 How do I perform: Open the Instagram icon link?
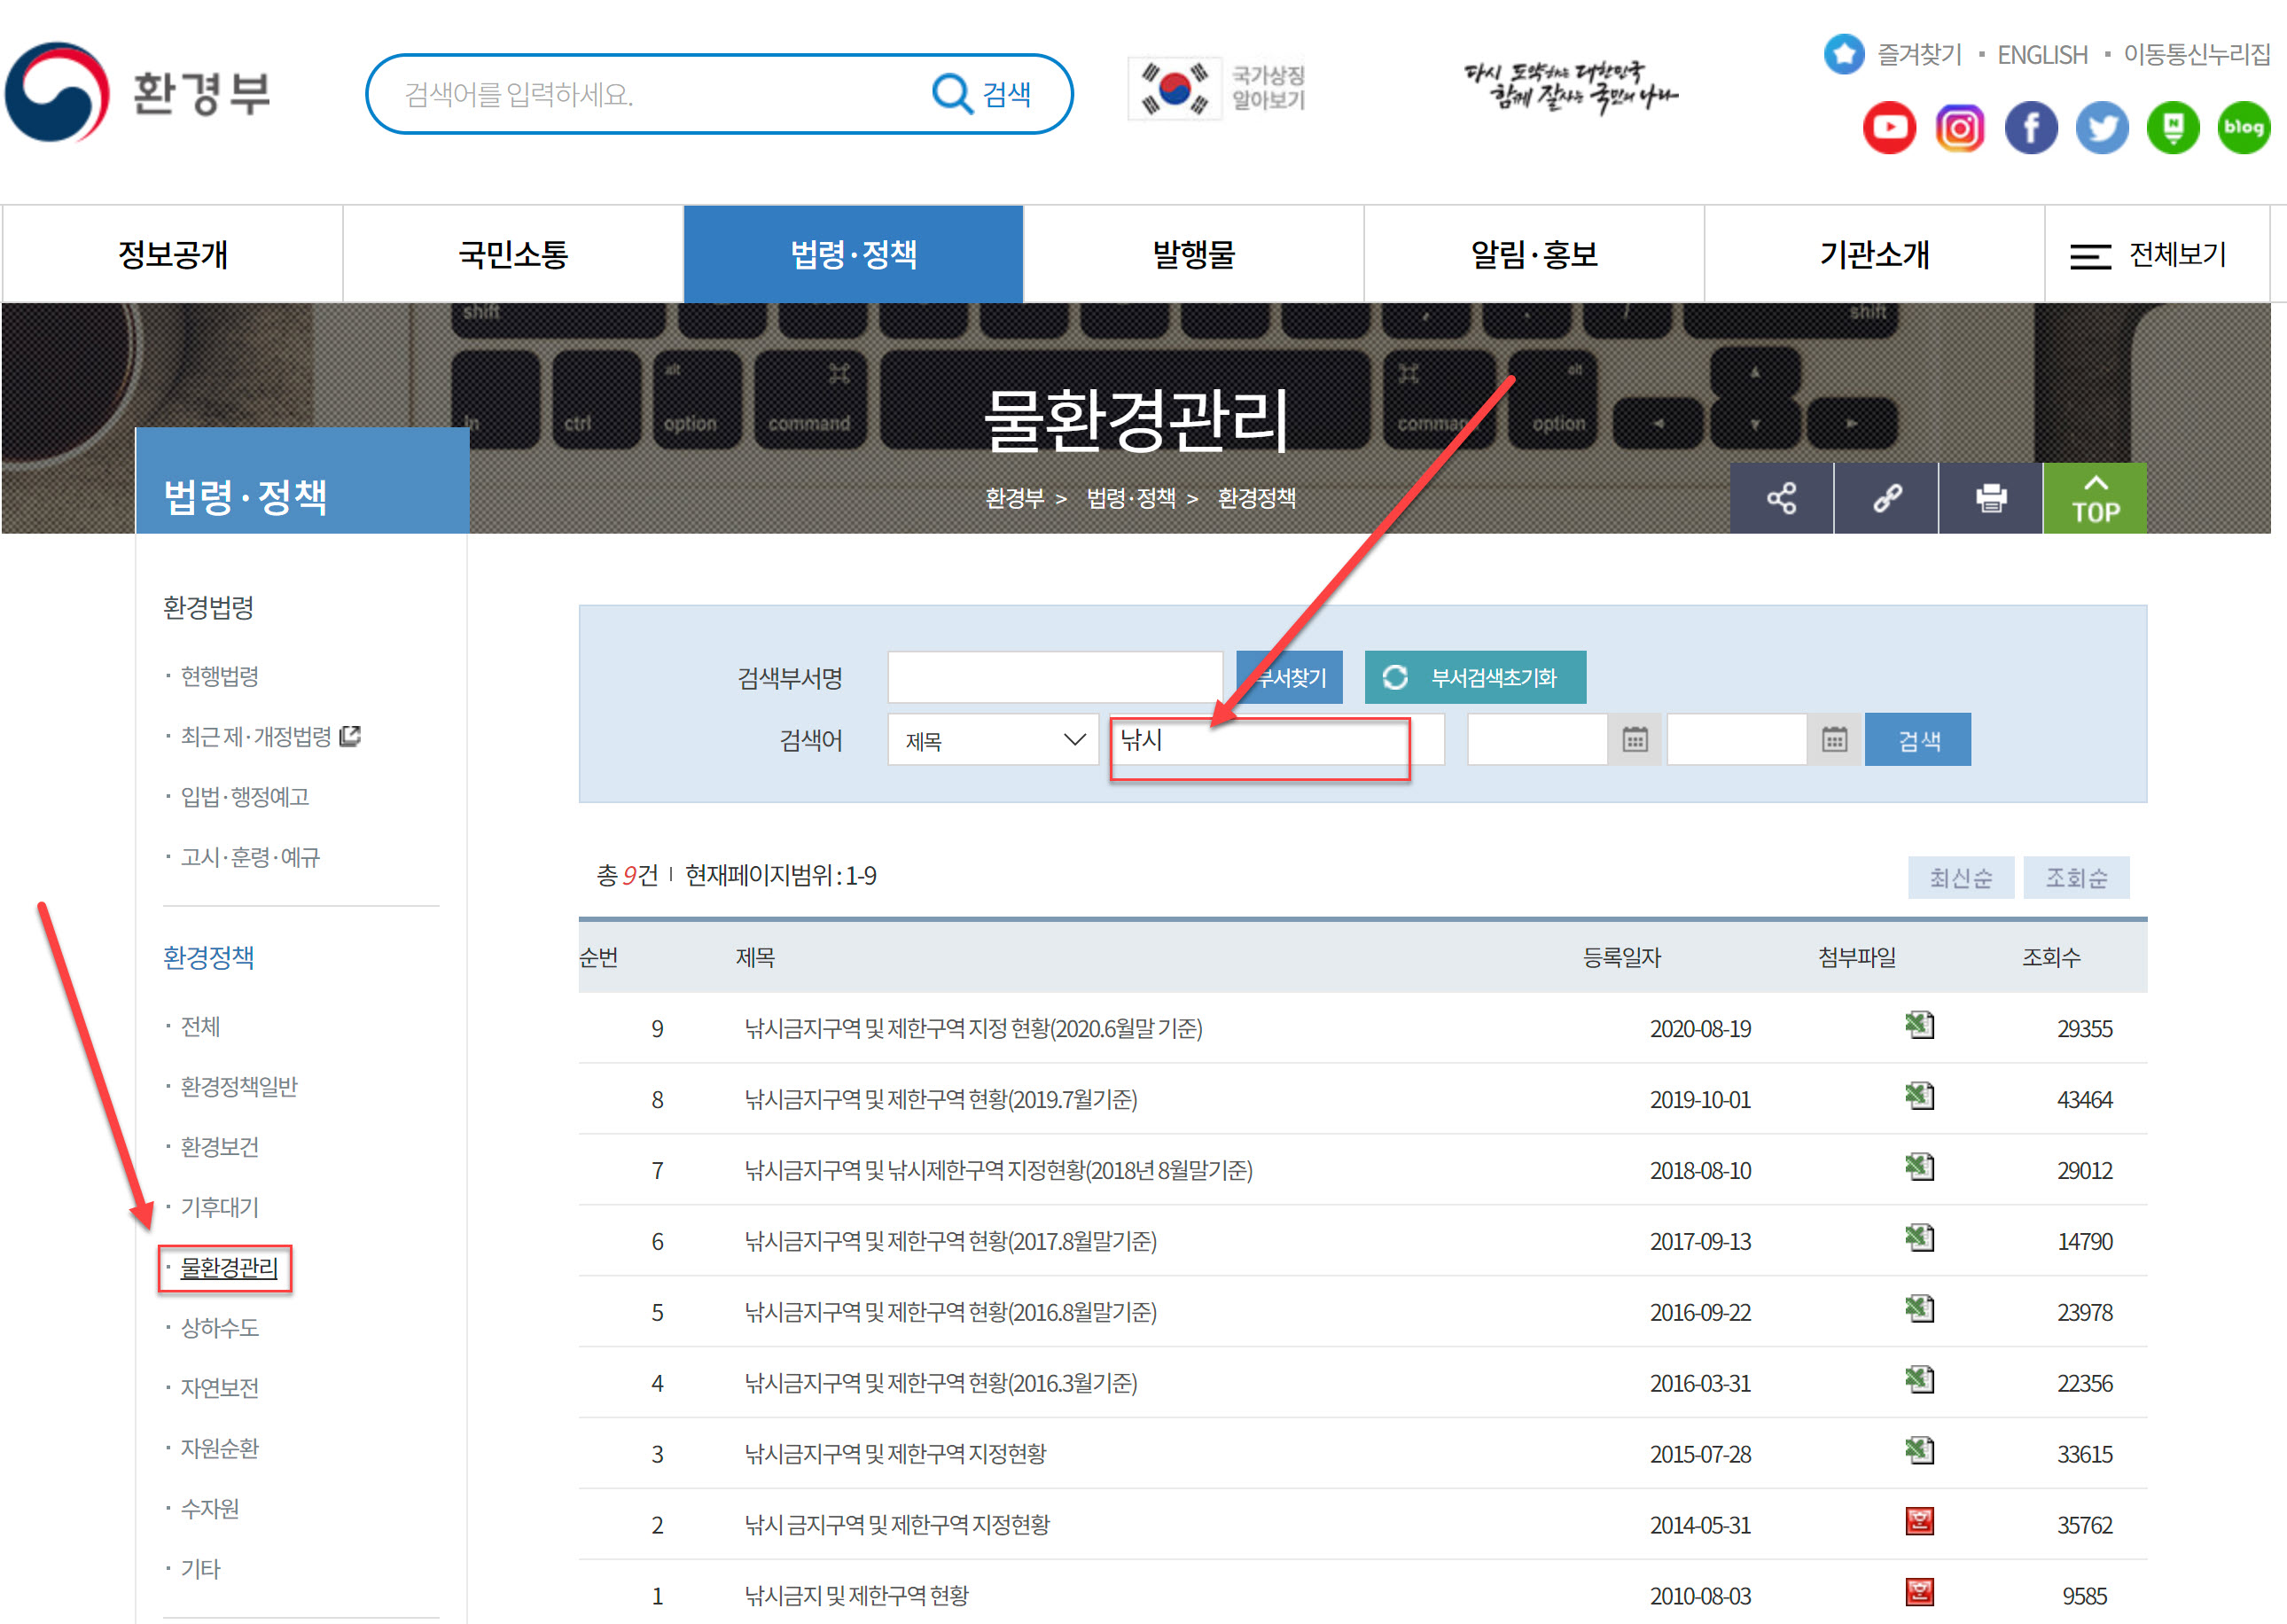pos(1959,128)
